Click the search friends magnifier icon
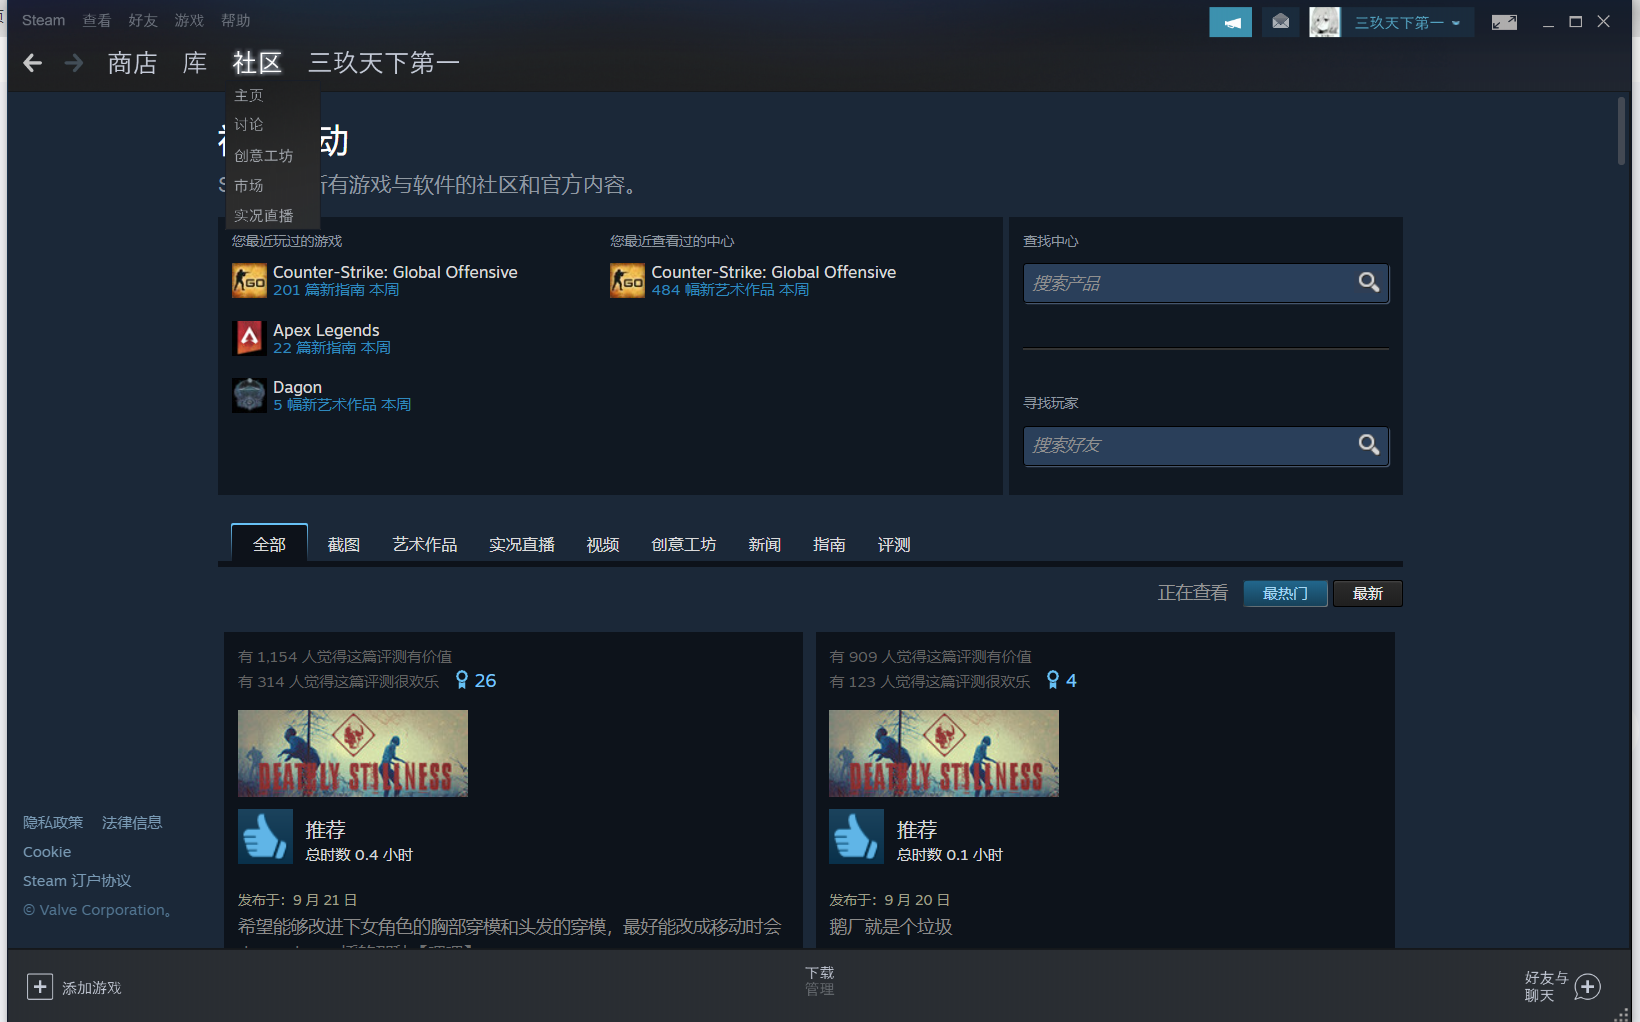Screen dimensions: 1640x1022 point(1369,445)
